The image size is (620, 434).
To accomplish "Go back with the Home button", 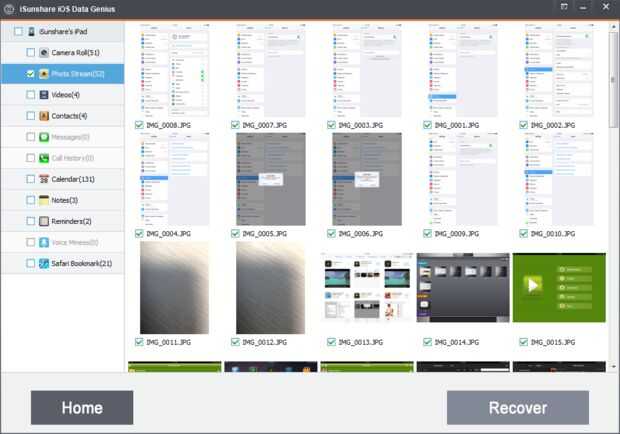I will [x=82, y=408].
